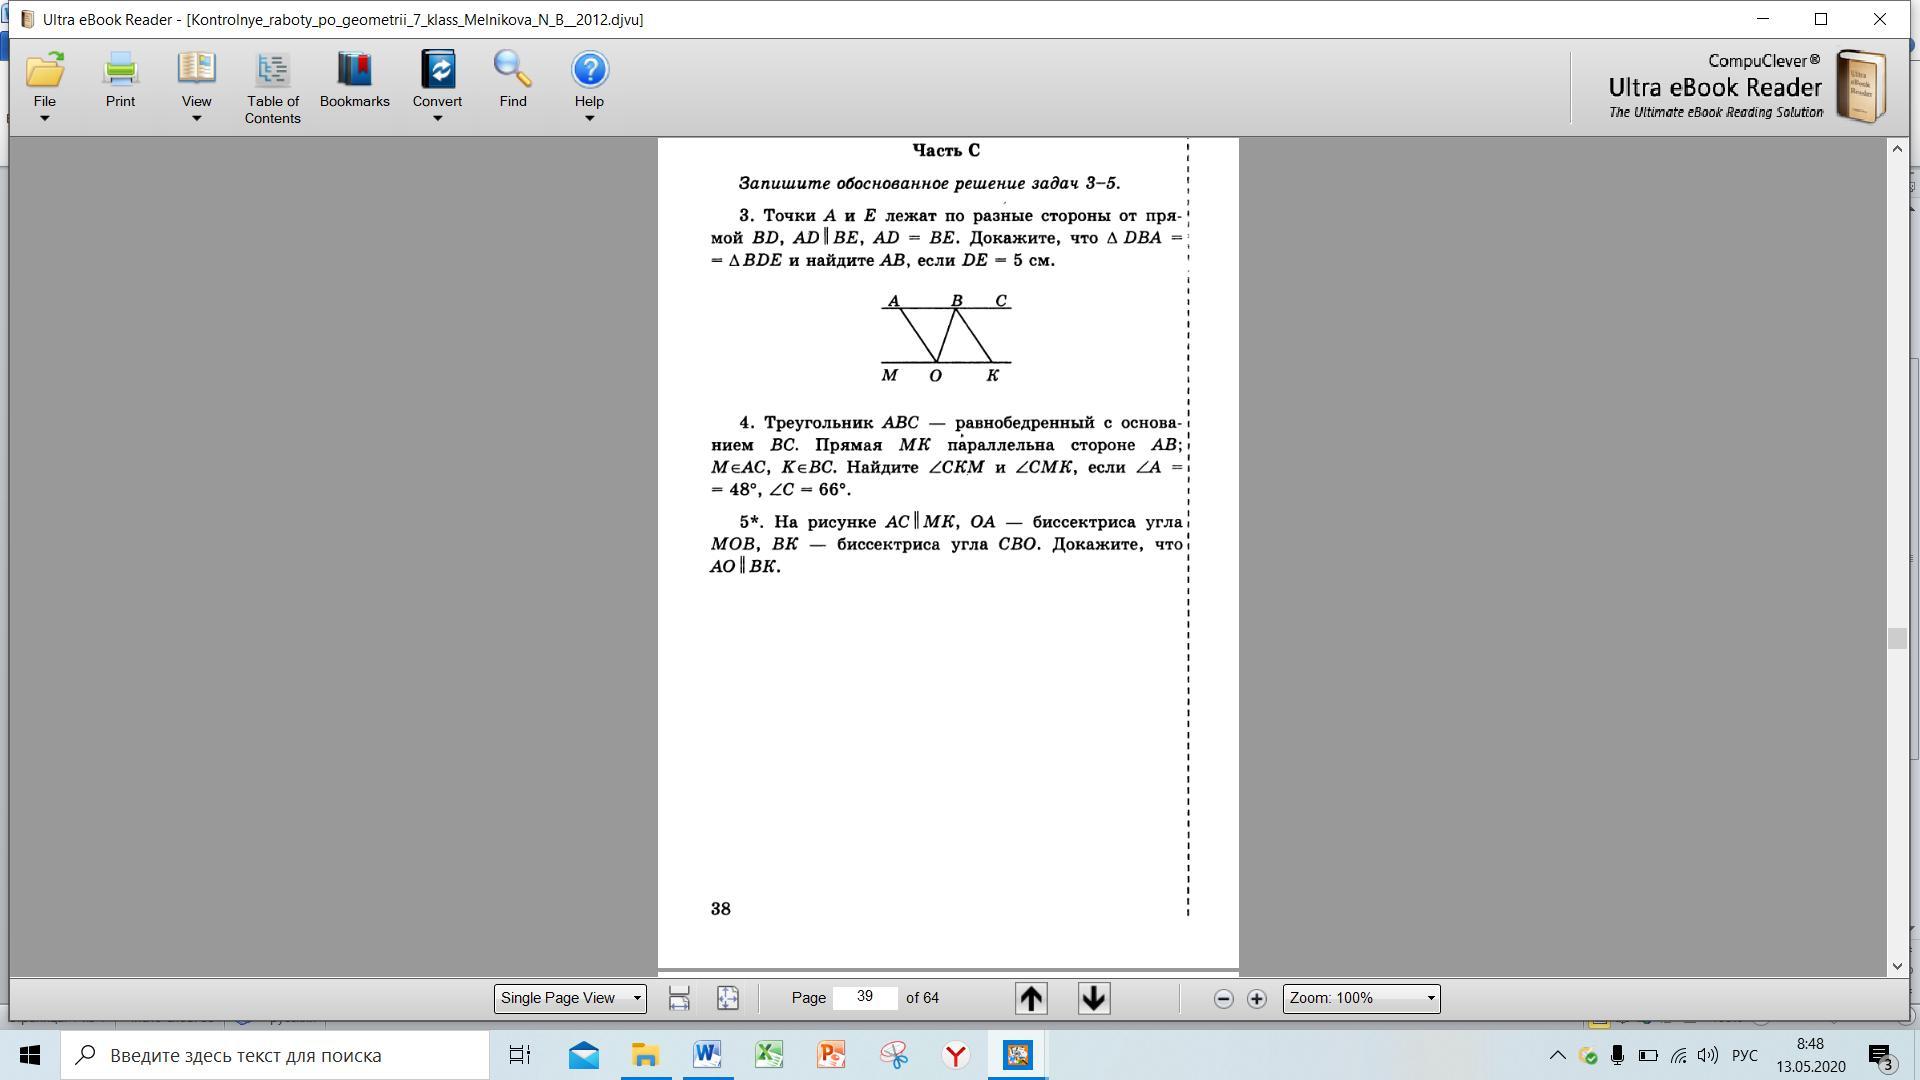The image size is (1920, 1080).
Task: Go to next page using the down arrow
Action: (1094, 998)
